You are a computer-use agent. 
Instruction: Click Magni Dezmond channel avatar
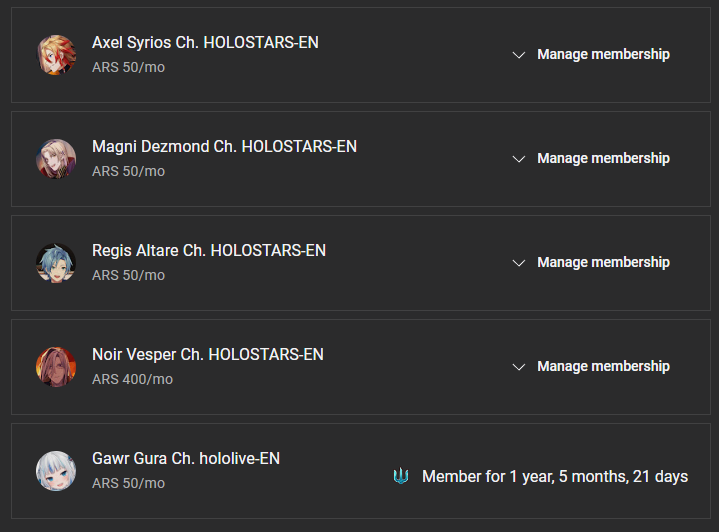56,159
